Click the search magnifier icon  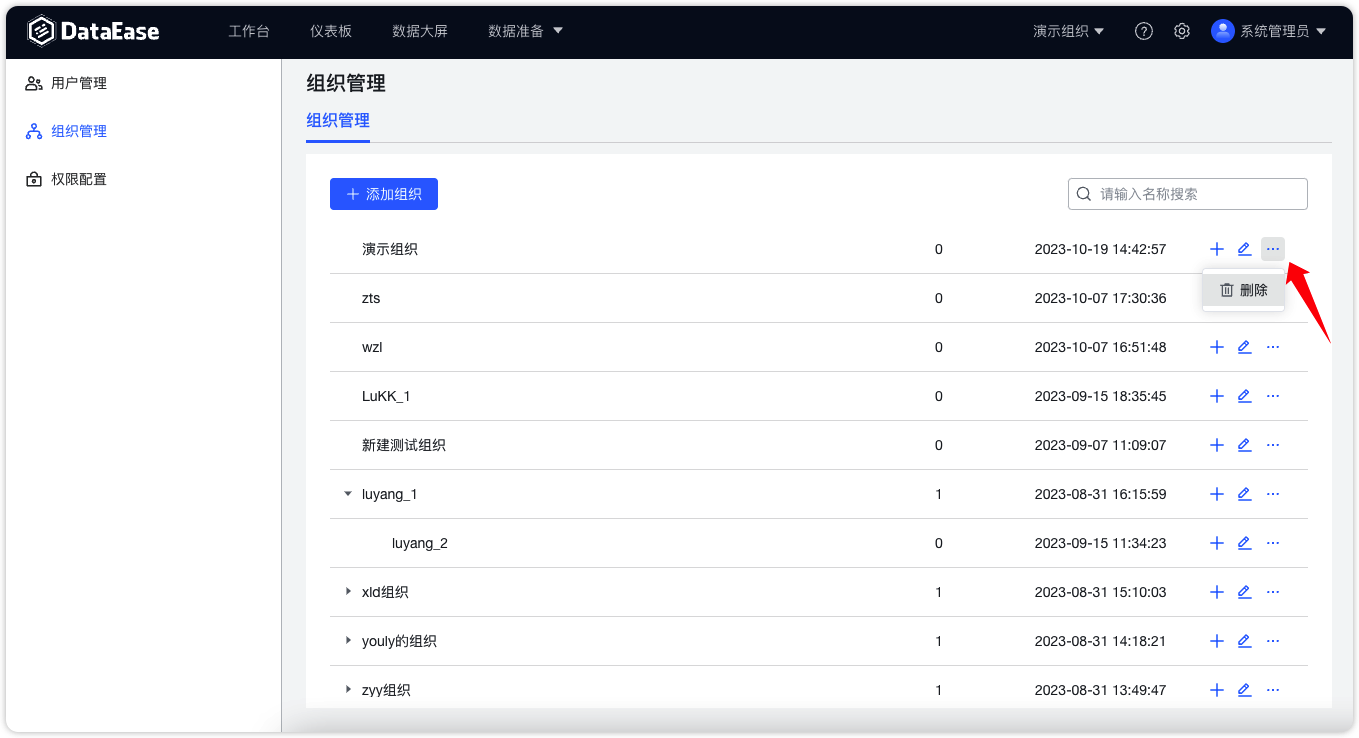(x=1083, y=194)
